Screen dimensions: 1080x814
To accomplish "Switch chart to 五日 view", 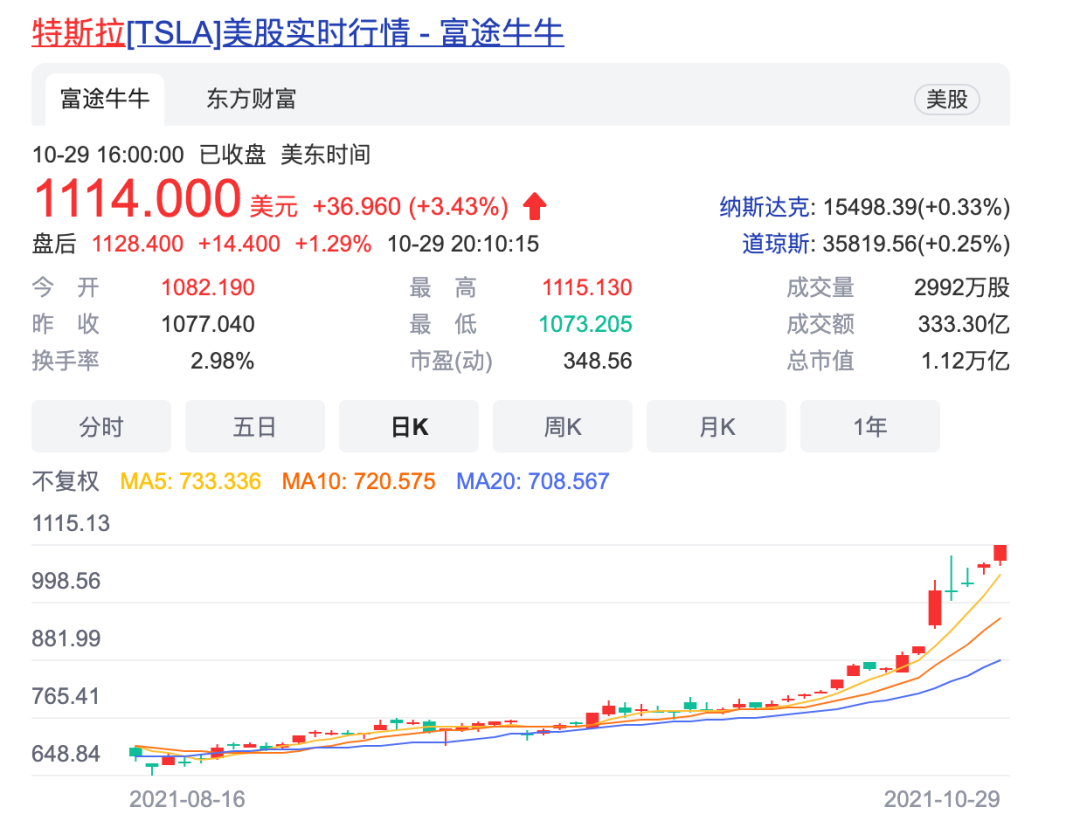I will [255, 427].
